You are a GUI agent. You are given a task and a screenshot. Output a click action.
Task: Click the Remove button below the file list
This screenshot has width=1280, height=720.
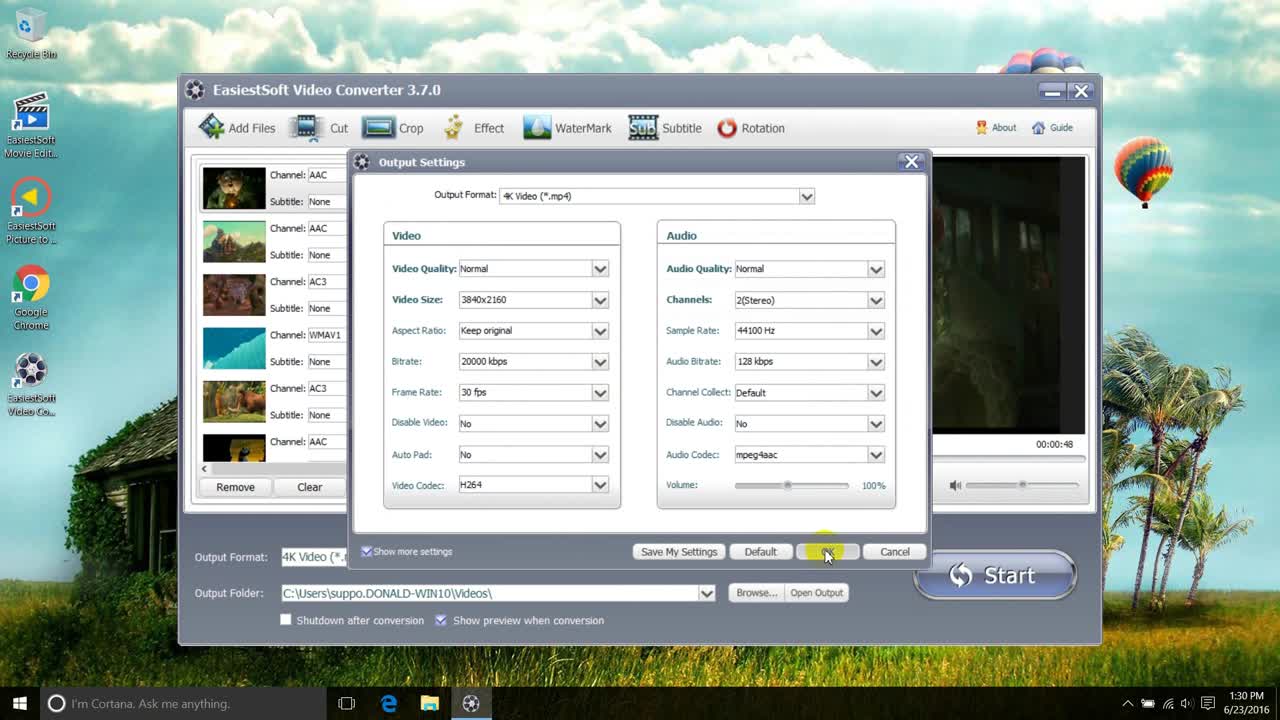coord(235,487)
